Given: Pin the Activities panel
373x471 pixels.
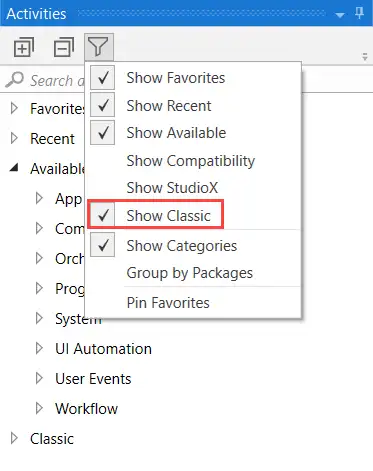Looking at the screenshot, I should tap(359, 14).
